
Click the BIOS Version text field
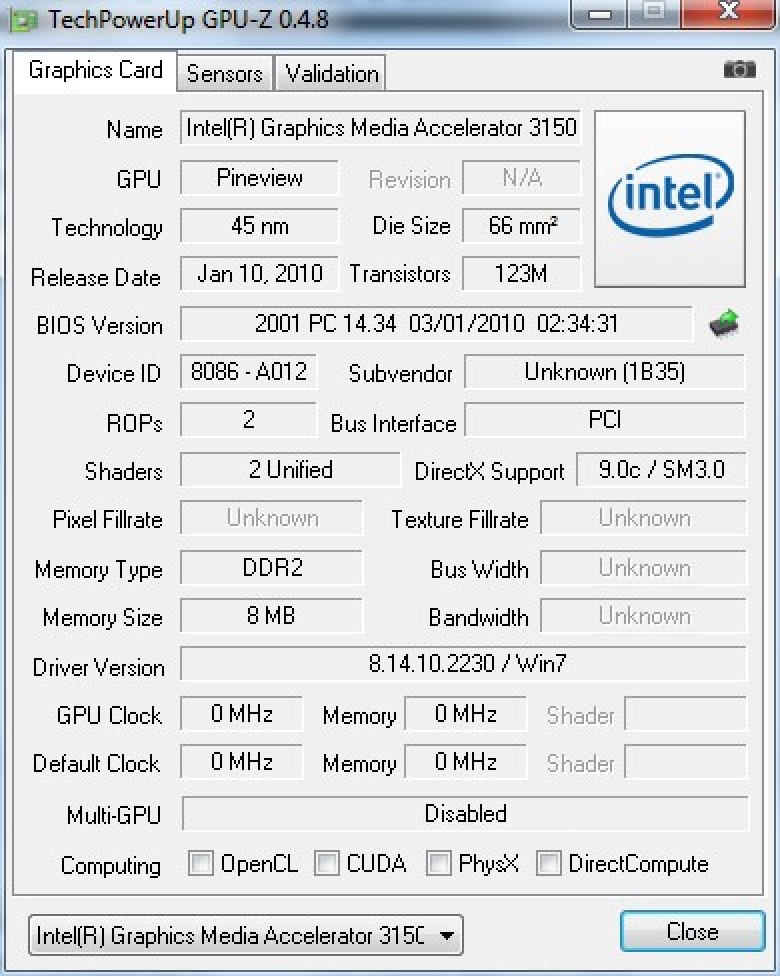click(x=436, y=324)
